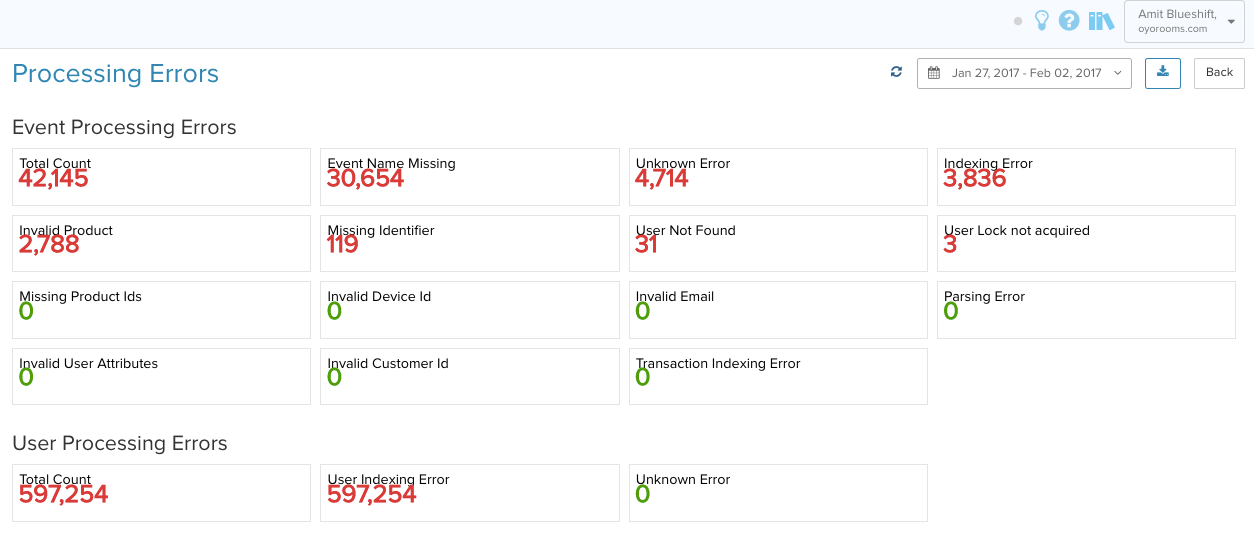Click the user Unknown Error card showing 0
The image size is (1254, 559).
(778, 493)
